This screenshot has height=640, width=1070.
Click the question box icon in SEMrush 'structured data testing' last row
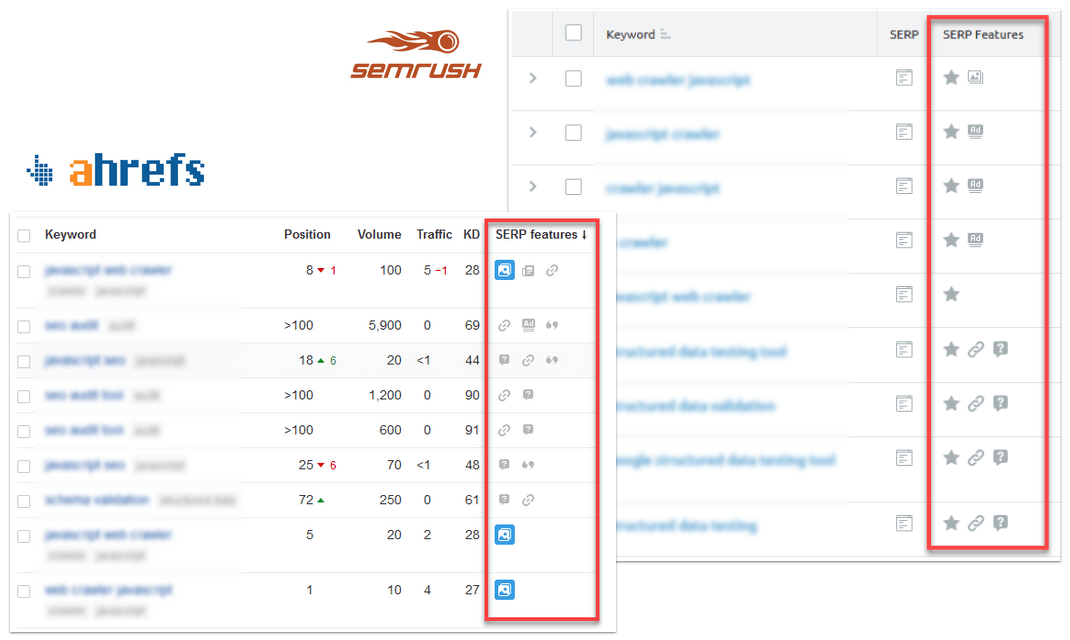tap(1000, 523)
